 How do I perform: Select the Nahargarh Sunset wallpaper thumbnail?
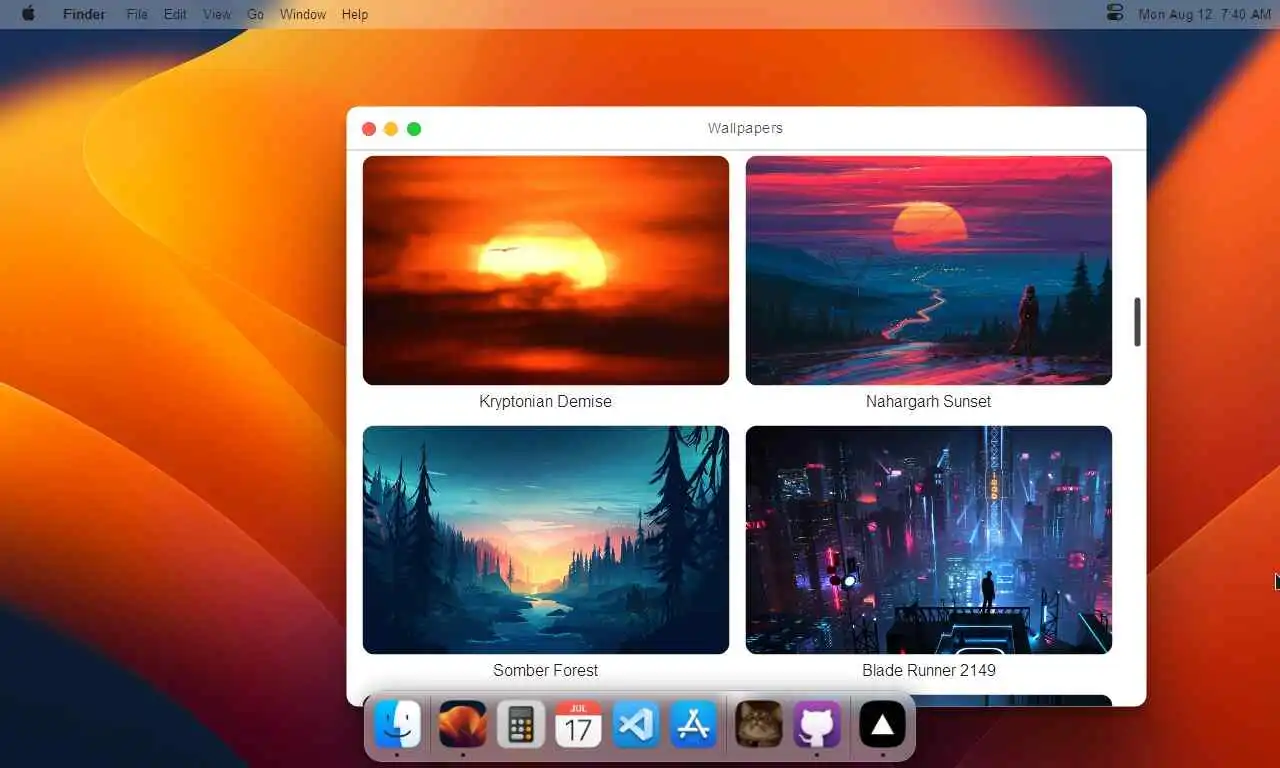tap(929, 270)
